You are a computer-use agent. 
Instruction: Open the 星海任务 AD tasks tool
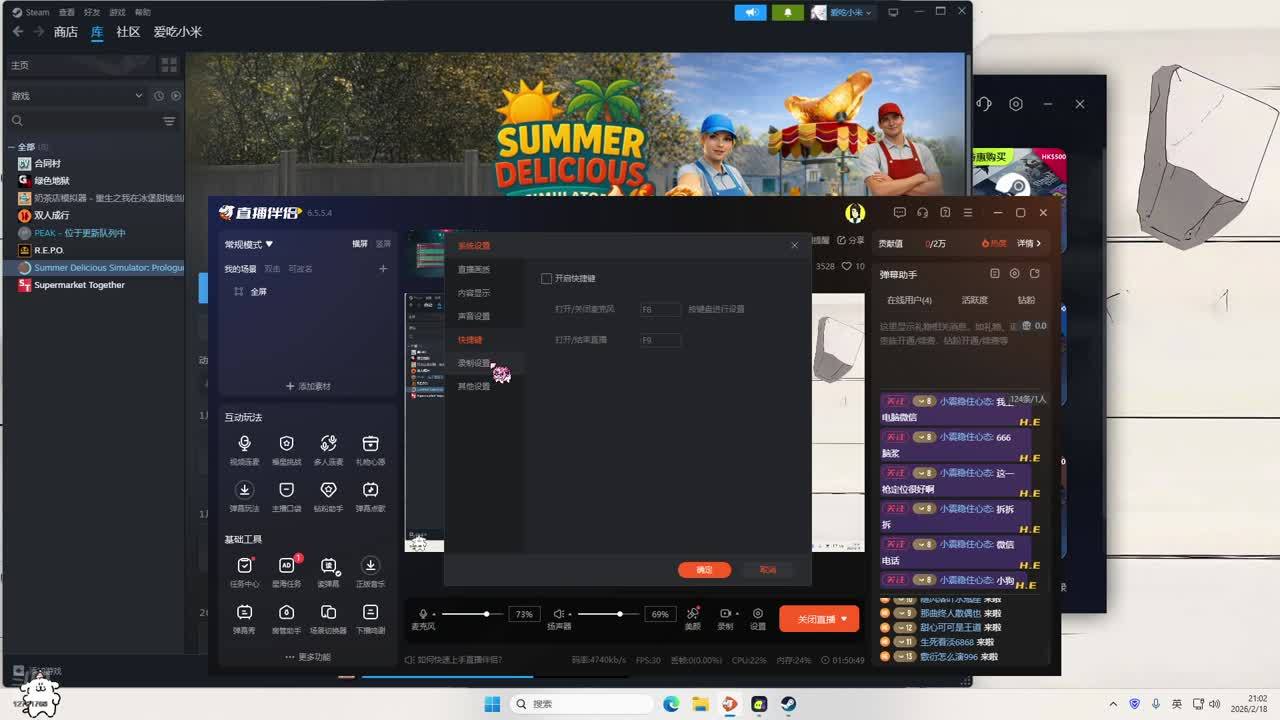pyautogui.click(x=287, y=570)
